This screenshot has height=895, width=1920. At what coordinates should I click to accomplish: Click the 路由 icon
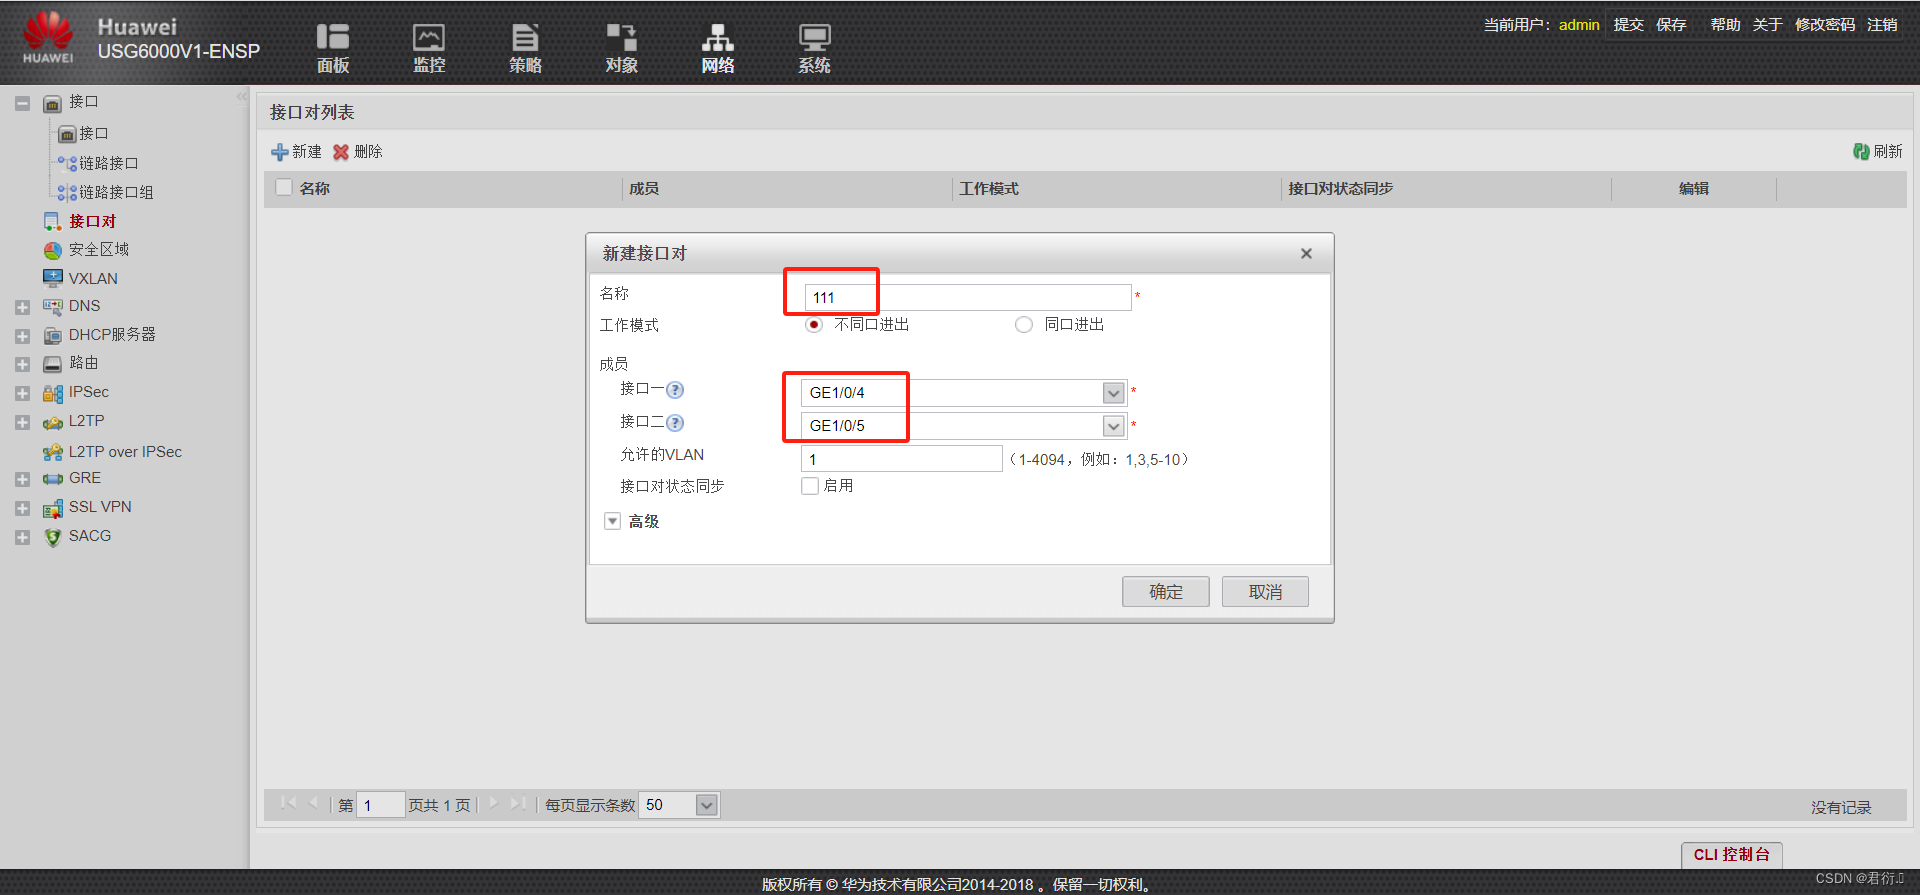coord(53,364)
